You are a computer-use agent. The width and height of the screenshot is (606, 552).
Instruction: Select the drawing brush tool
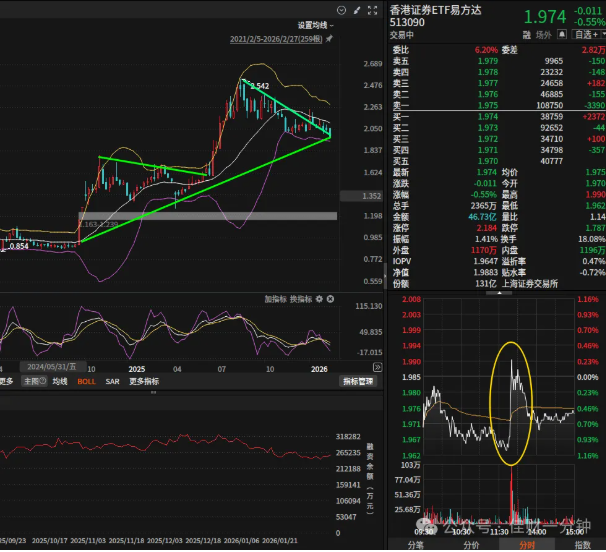point(357,10)
